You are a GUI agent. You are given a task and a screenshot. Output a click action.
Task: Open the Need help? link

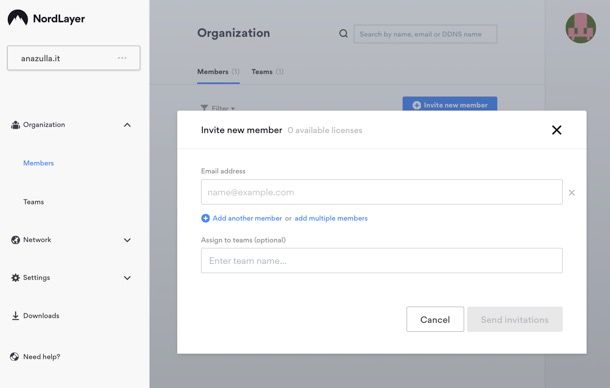42,356
